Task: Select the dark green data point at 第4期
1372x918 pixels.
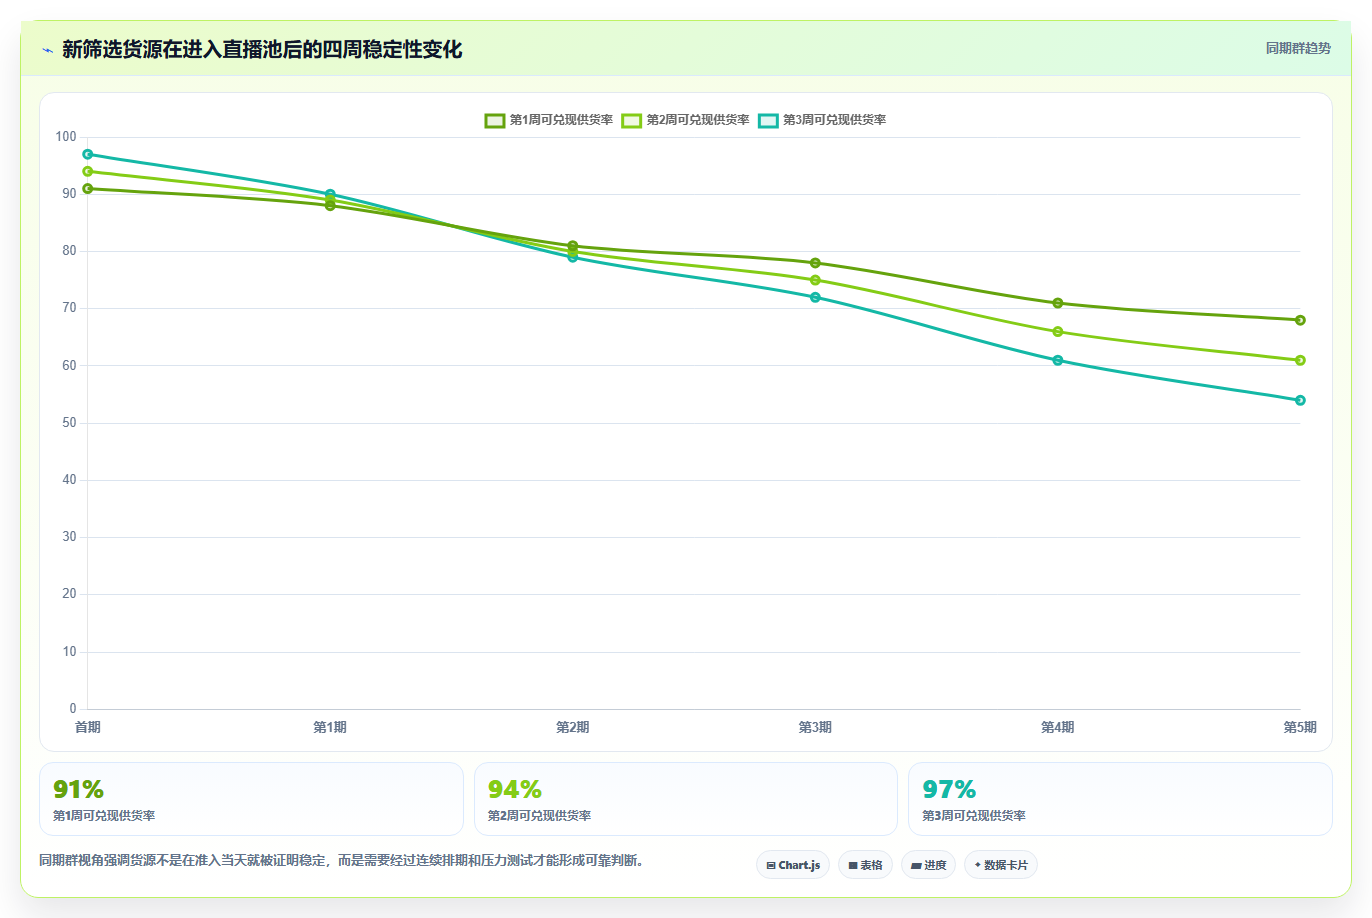Action: (x=1058, y=303)
